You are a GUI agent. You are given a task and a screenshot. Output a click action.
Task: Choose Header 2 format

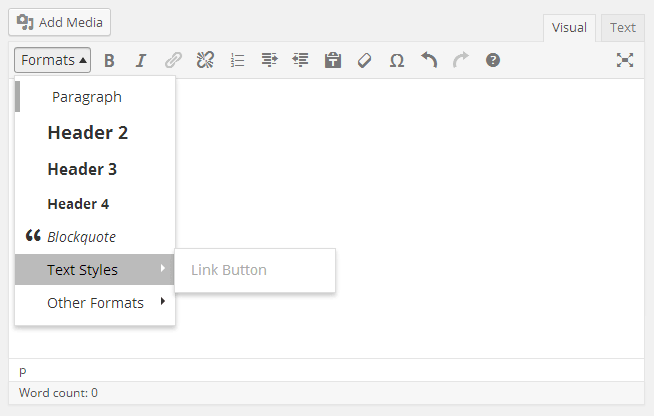tap(95, 133)
